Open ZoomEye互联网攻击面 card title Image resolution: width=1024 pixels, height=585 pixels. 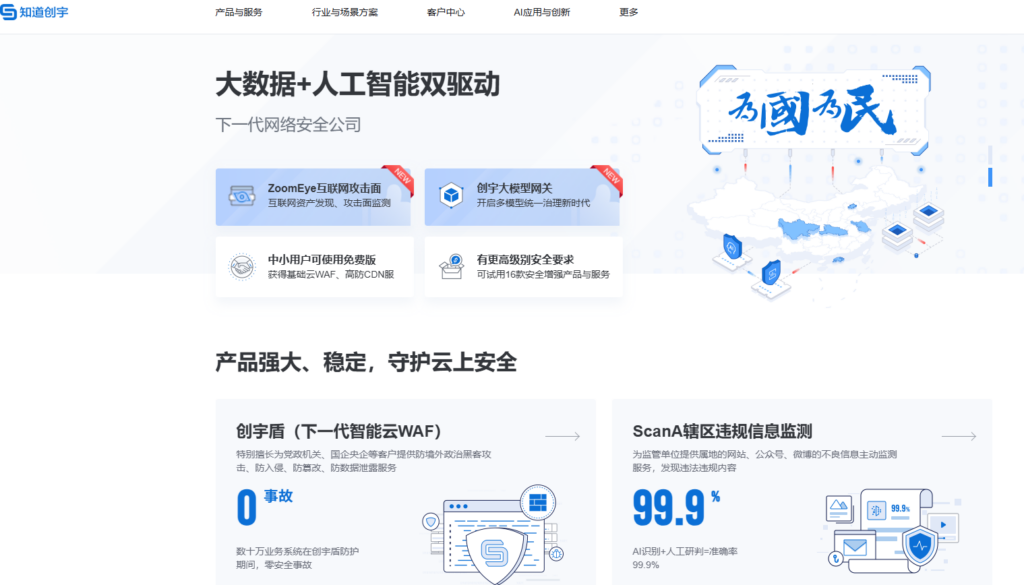click(x=324, y=188)
